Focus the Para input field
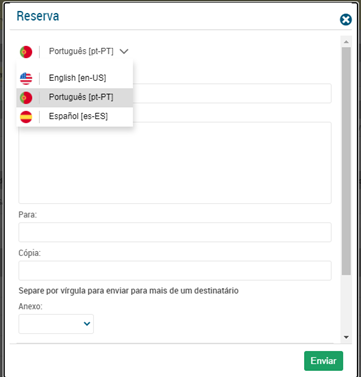The width and height of the screenshot is (361, 377). click(175, 232)
